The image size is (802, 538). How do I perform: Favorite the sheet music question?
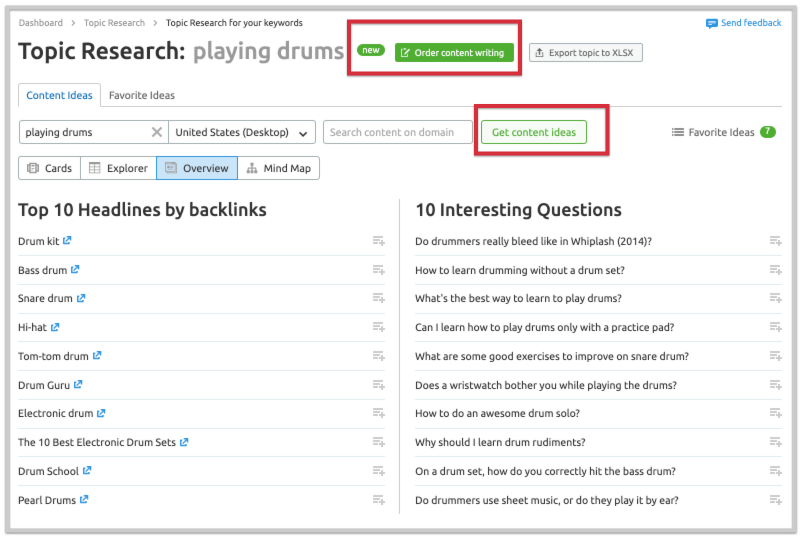[775, 500]
